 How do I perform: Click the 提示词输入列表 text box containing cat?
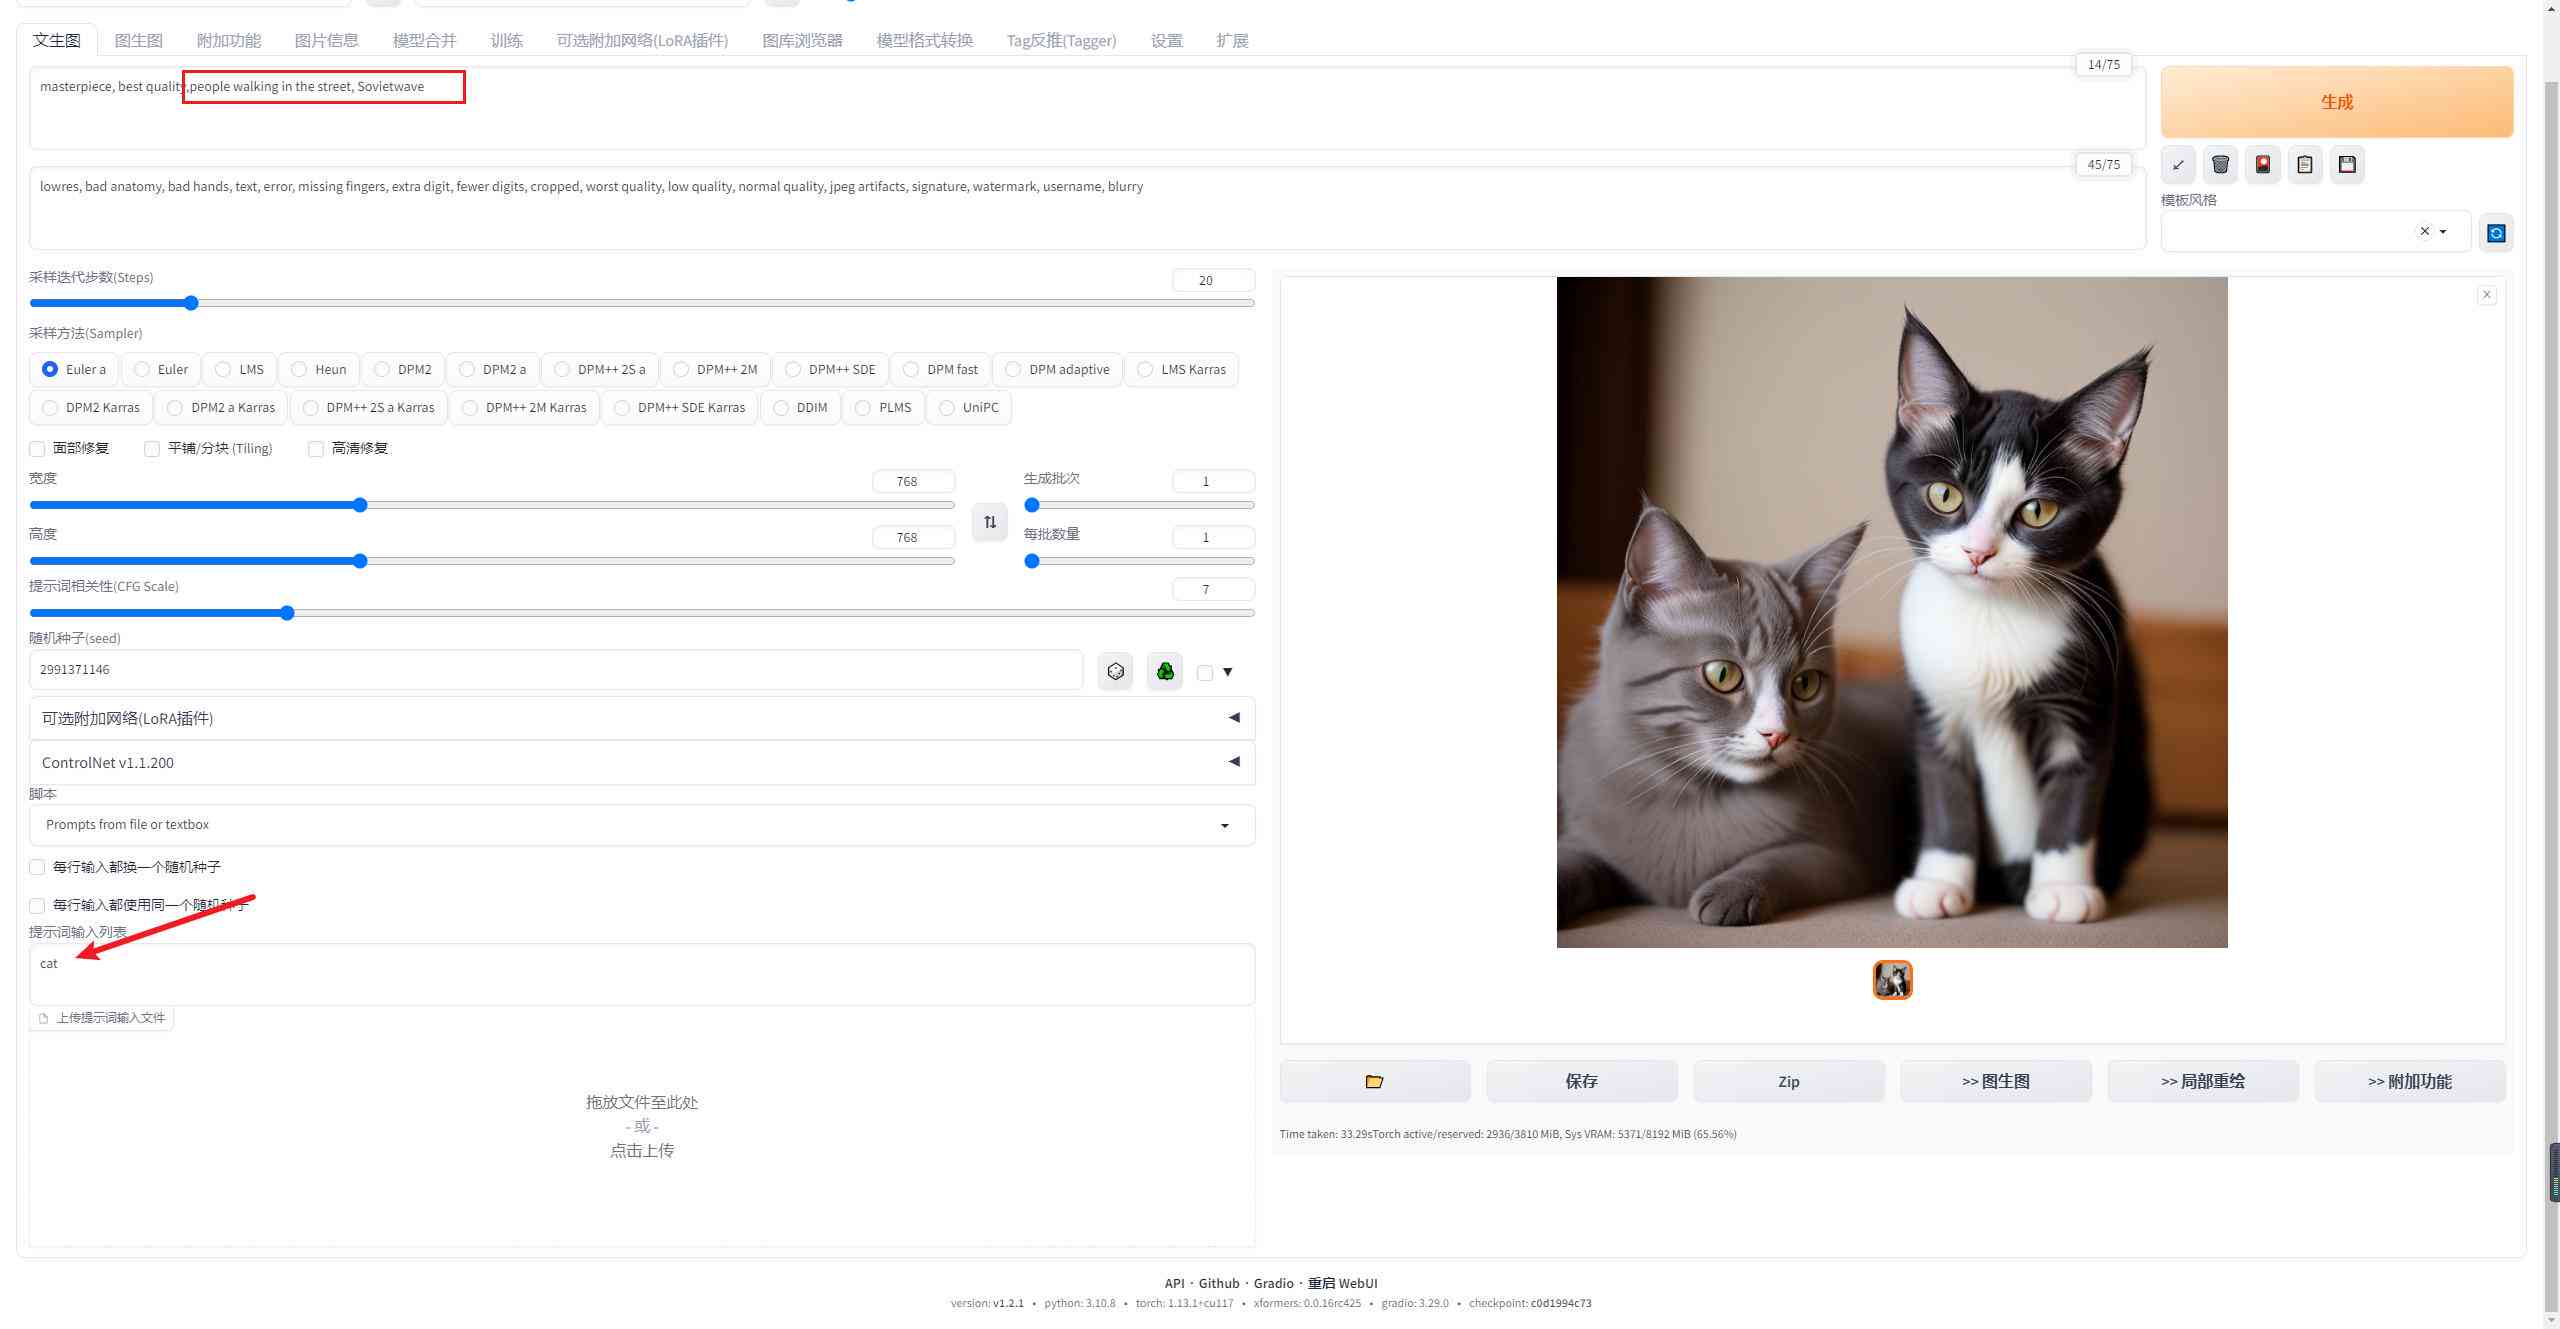642,975
